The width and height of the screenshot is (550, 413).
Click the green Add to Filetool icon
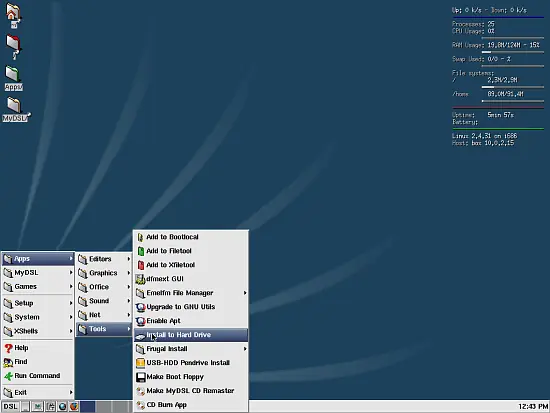click(x=140, y=251)
